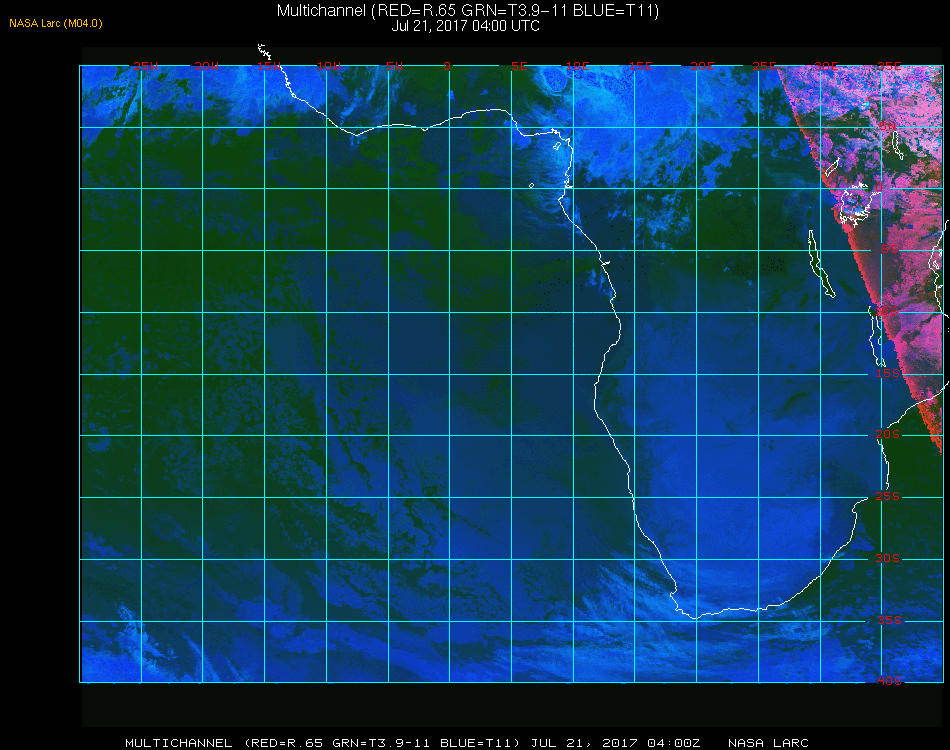Click the "10E" longitude label

577,66
